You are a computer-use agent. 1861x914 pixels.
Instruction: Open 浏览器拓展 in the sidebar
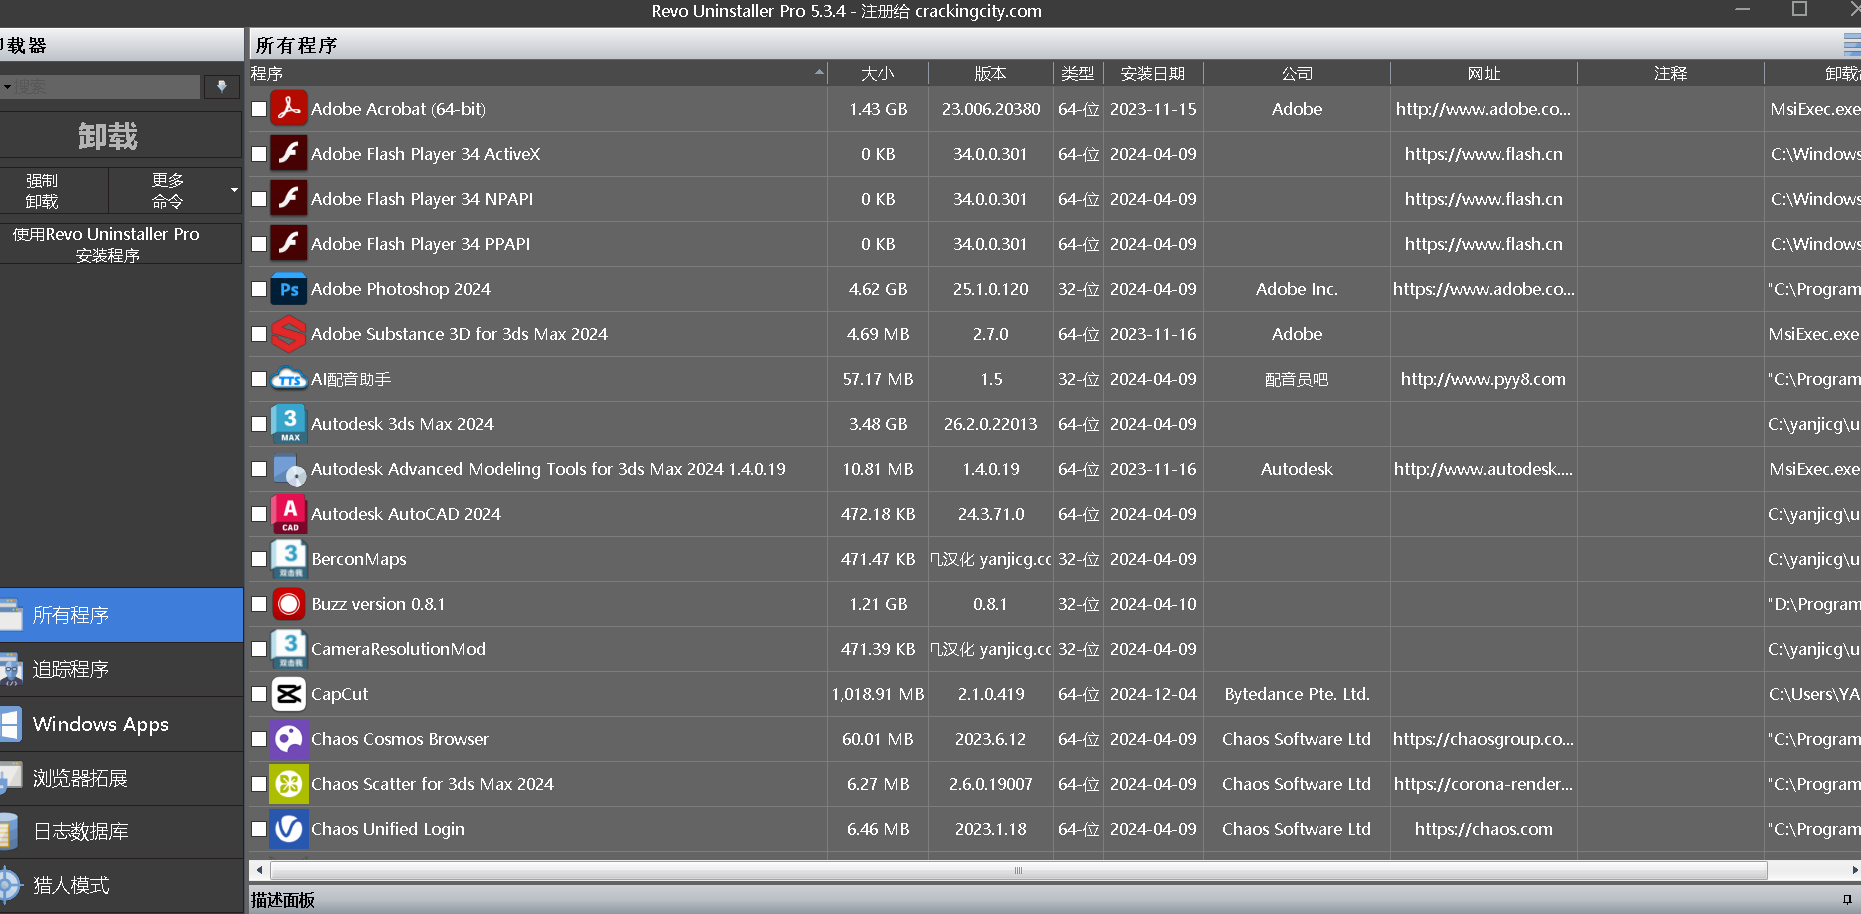(121, 778)
